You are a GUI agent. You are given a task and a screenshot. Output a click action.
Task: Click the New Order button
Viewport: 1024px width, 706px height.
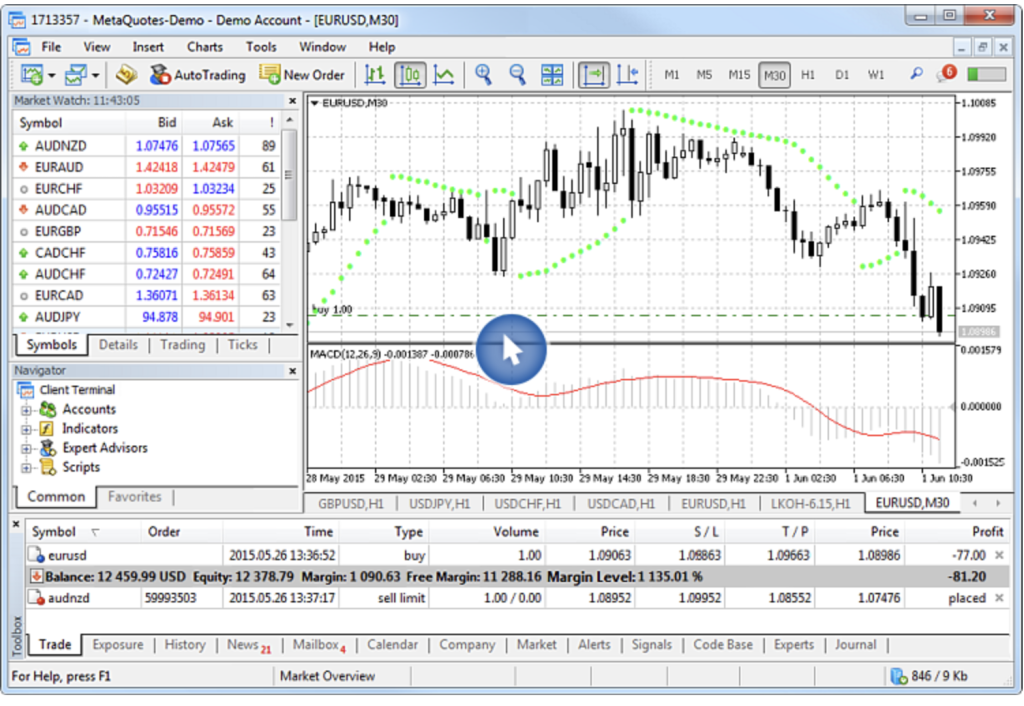302,75
